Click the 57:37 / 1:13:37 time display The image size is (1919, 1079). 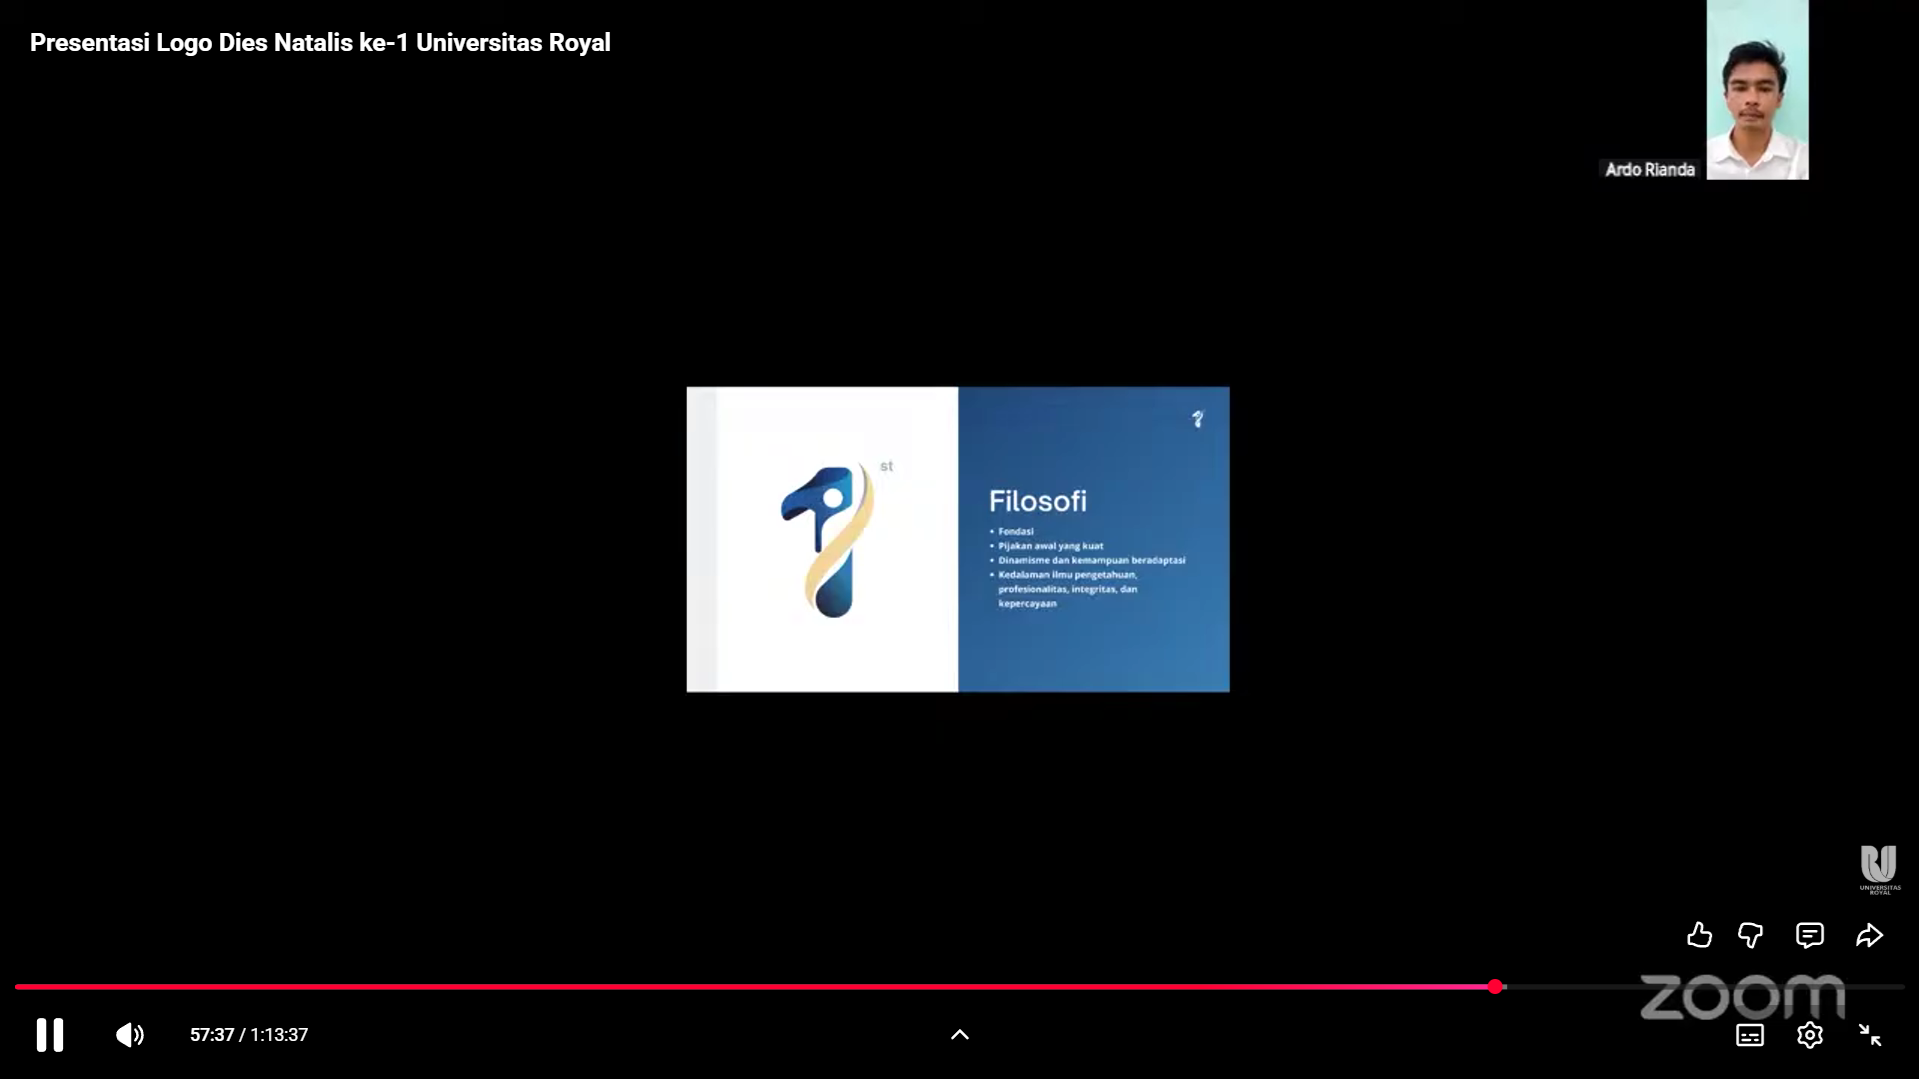(249, 1035)
